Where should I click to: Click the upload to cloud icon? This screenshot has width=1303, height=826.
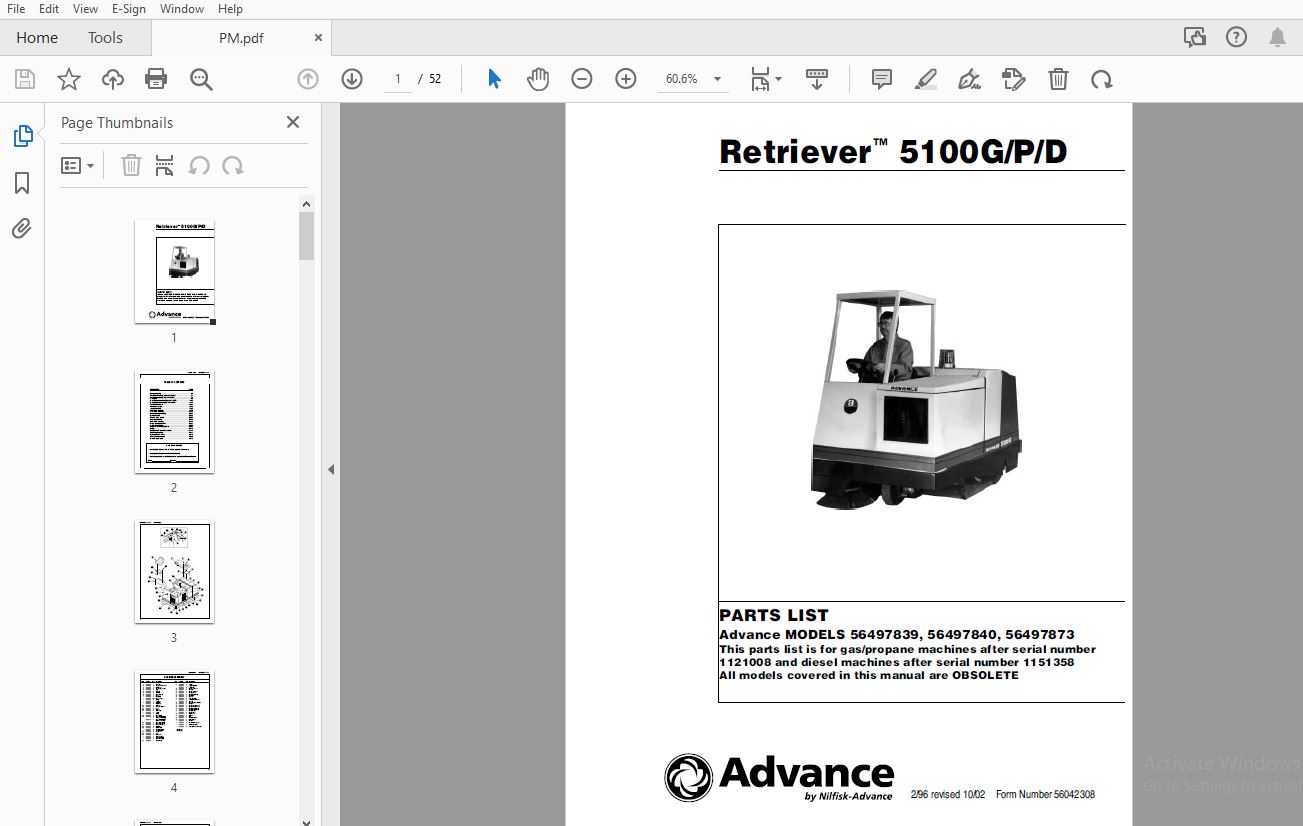click(113, 79)
